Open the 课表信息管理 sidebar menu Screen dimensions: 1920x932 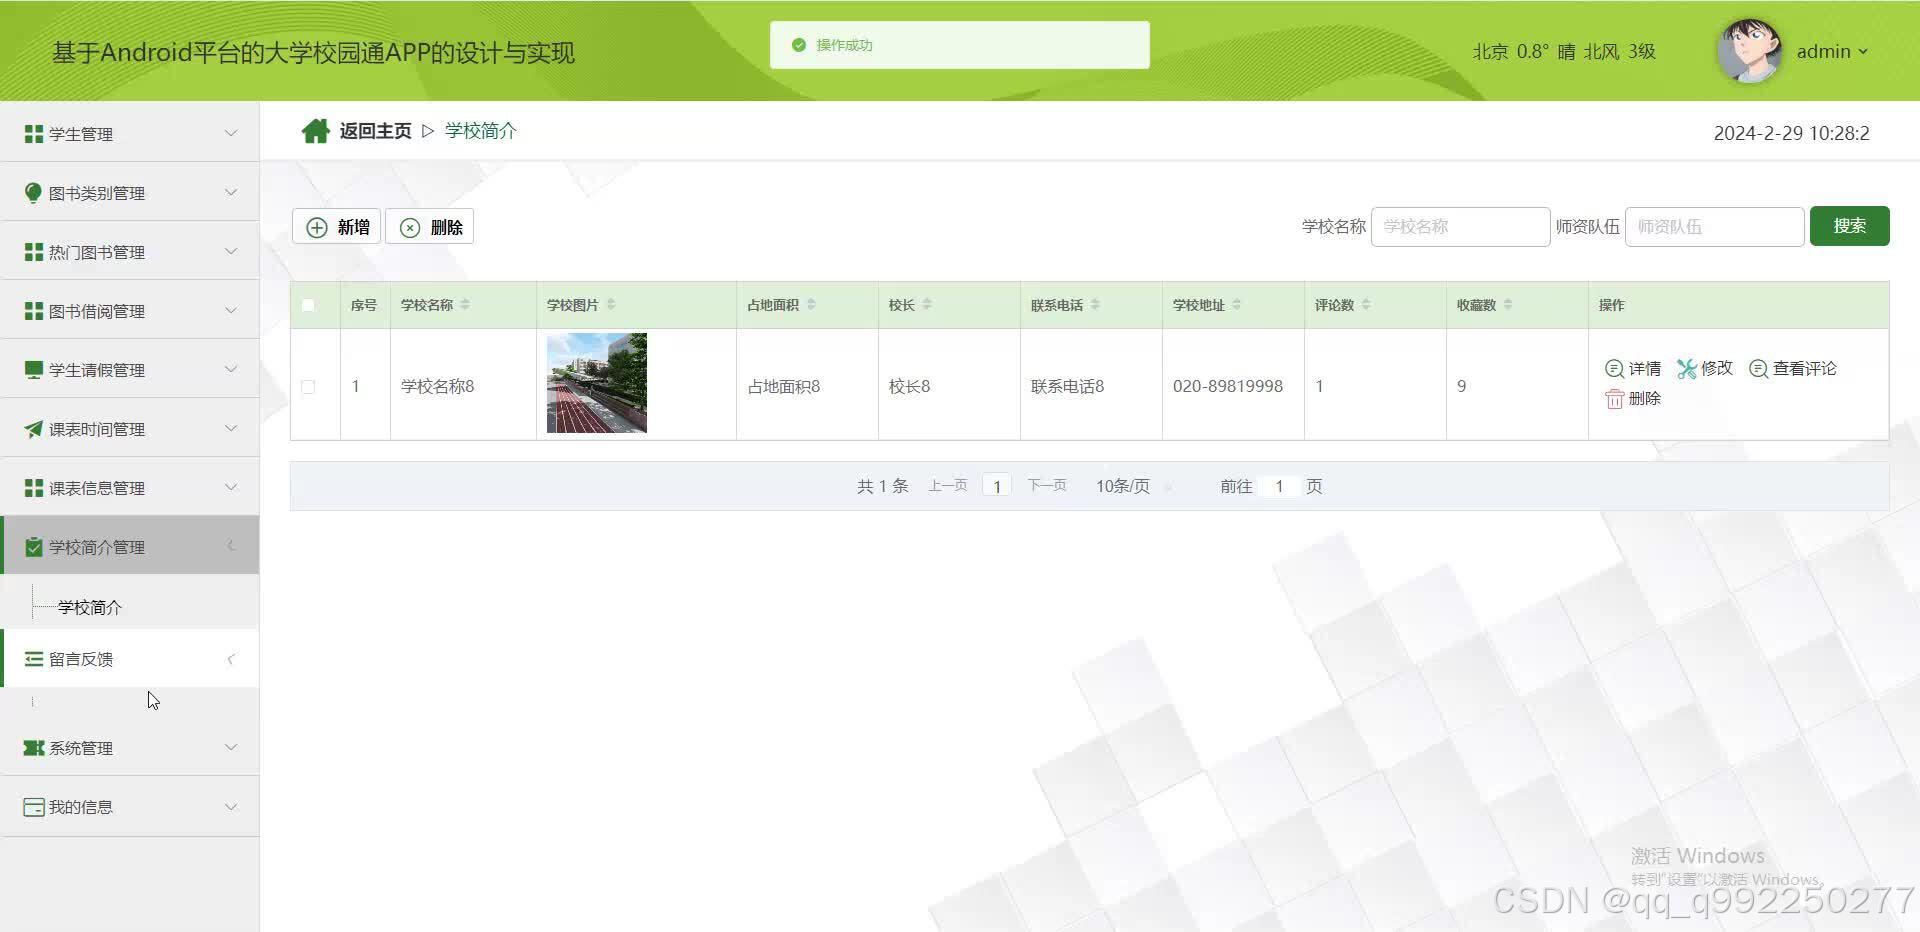130,487
